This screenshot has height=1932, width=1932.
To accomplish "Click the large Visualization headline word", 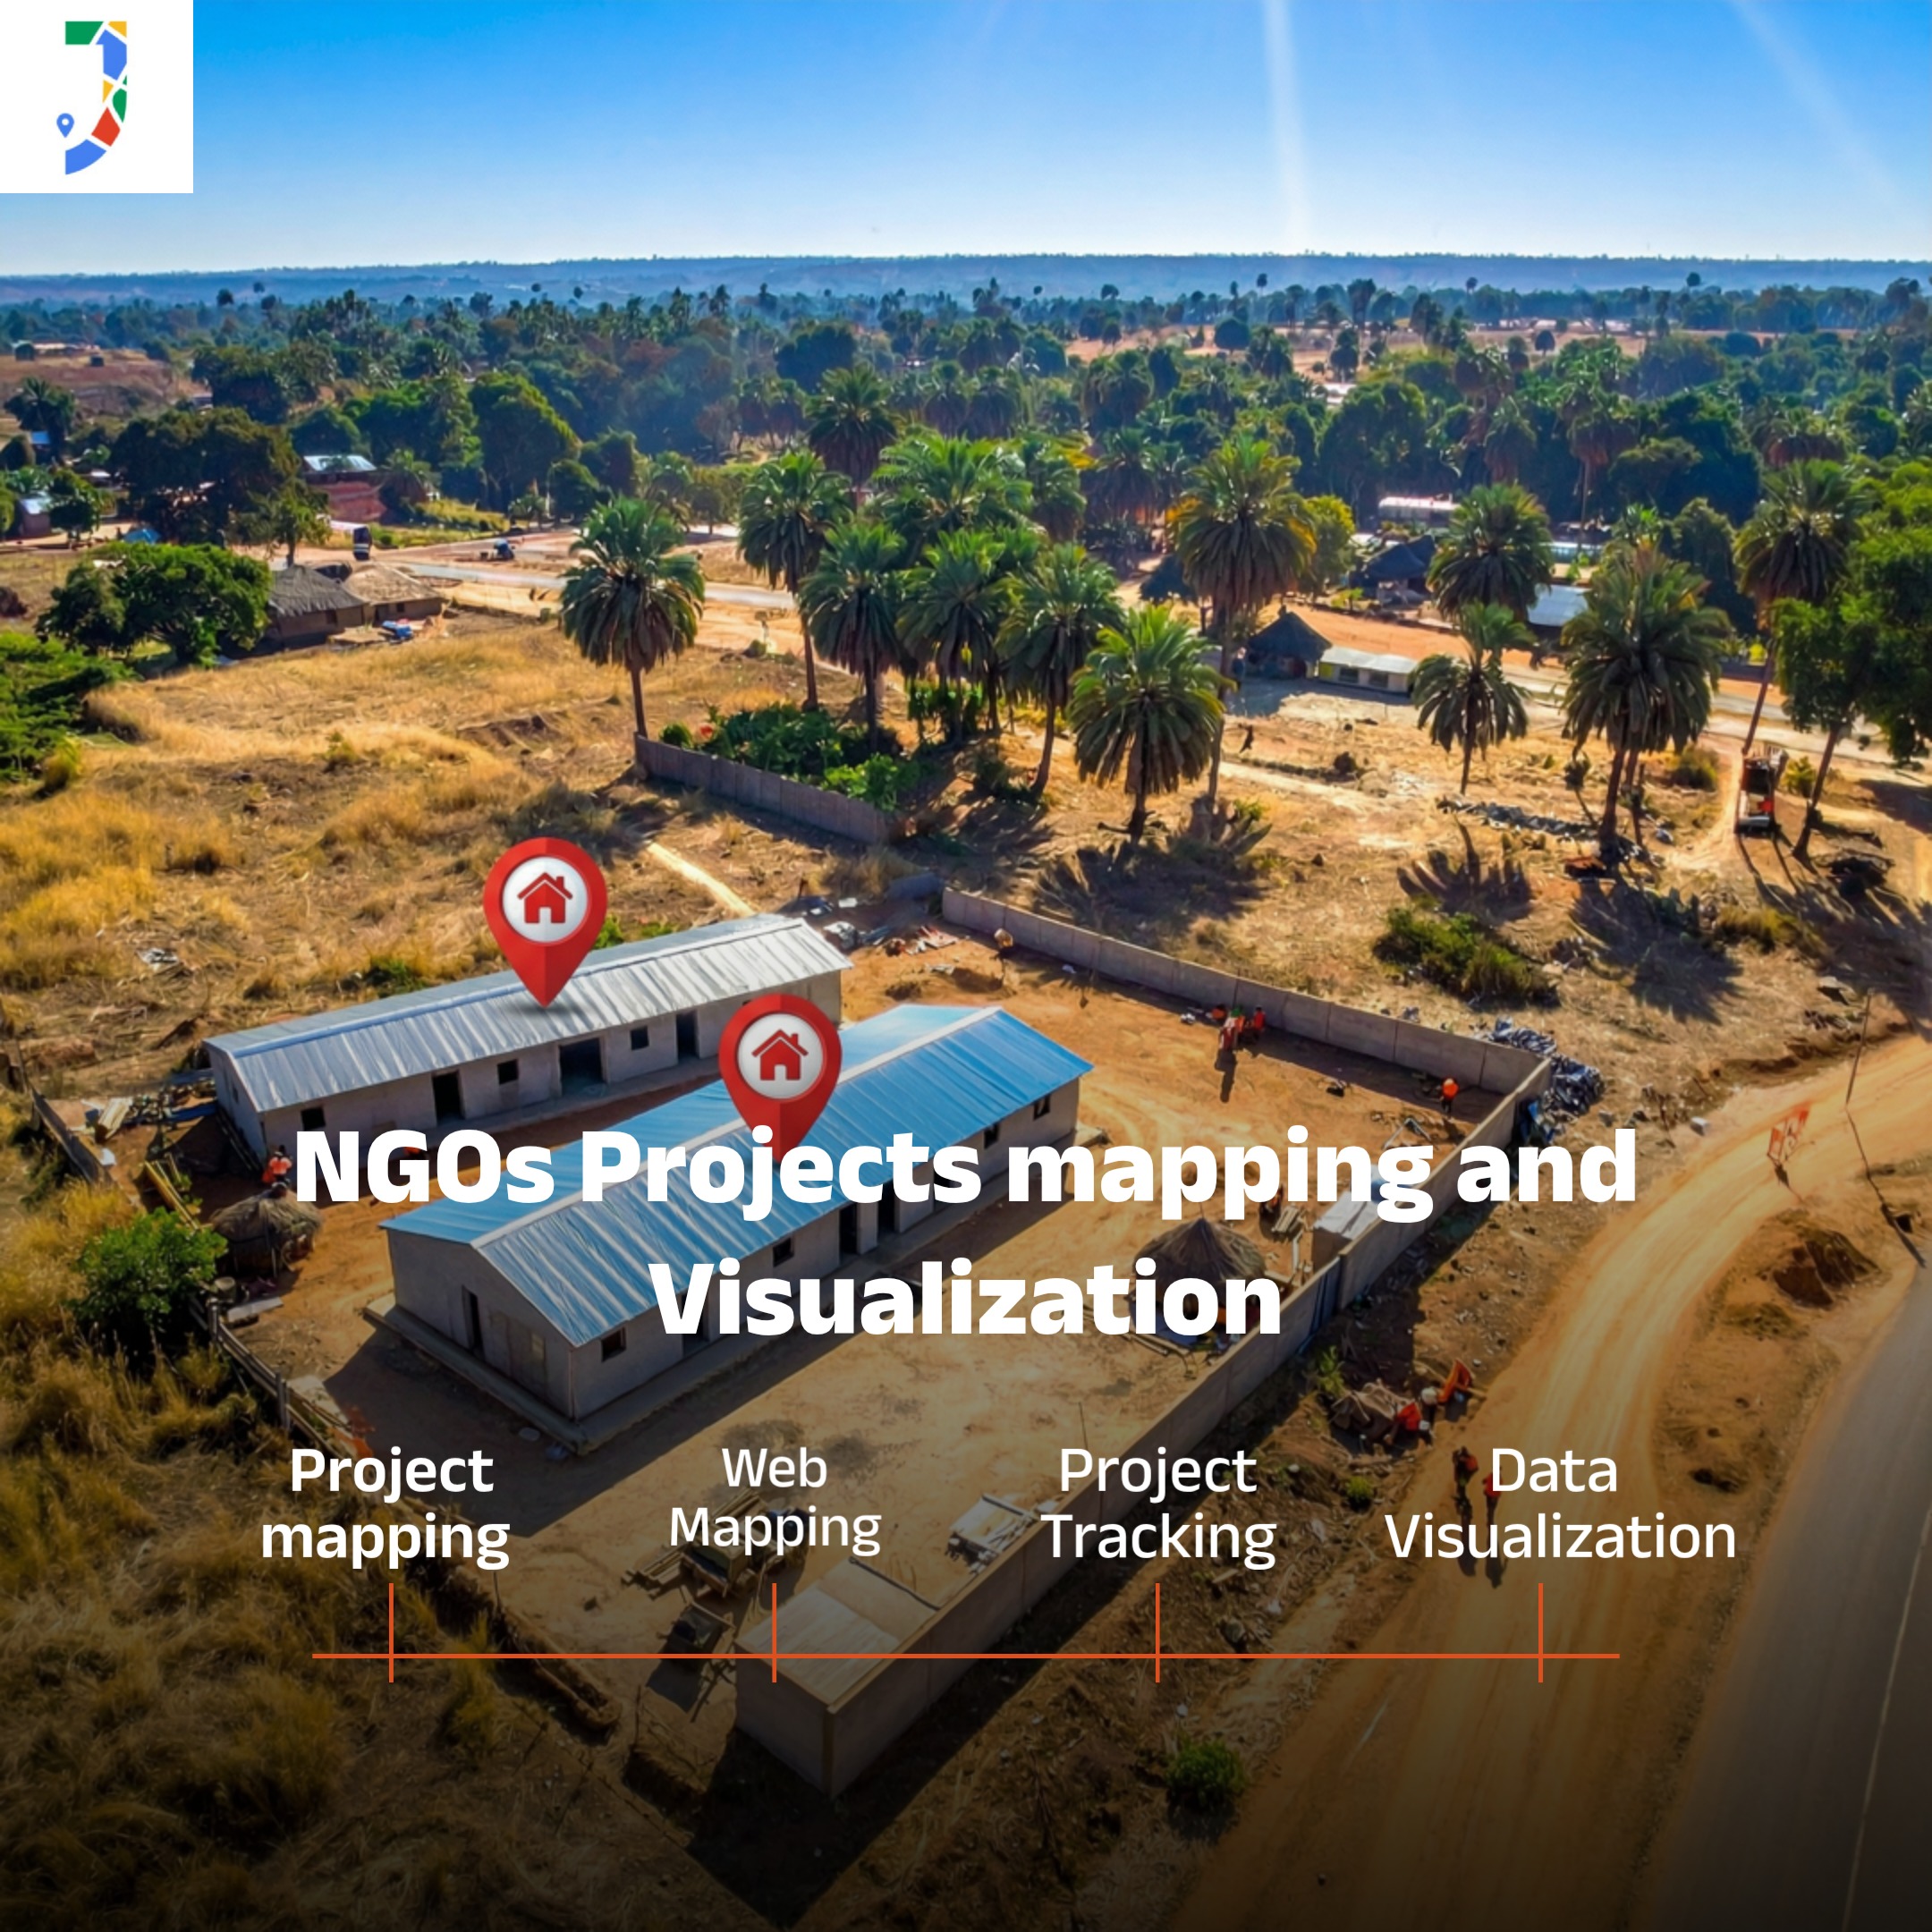I will 965,1298.
